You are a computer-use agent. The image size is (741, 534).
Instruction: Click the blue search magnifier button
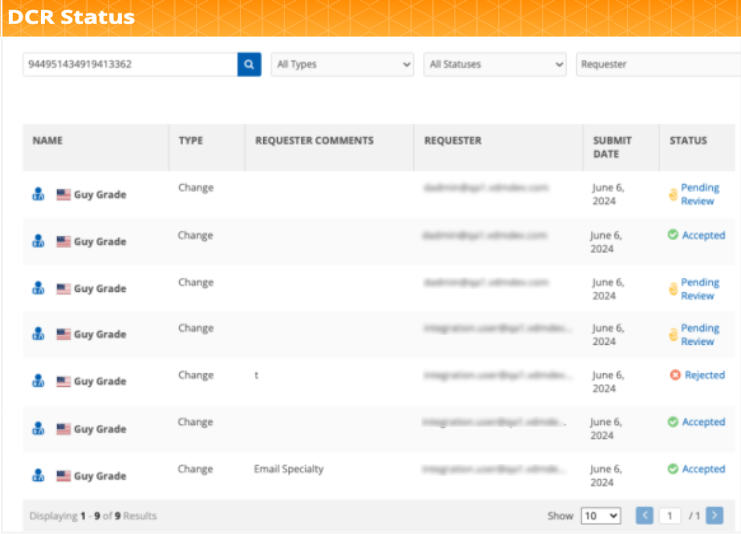click(x=249, y=64)
